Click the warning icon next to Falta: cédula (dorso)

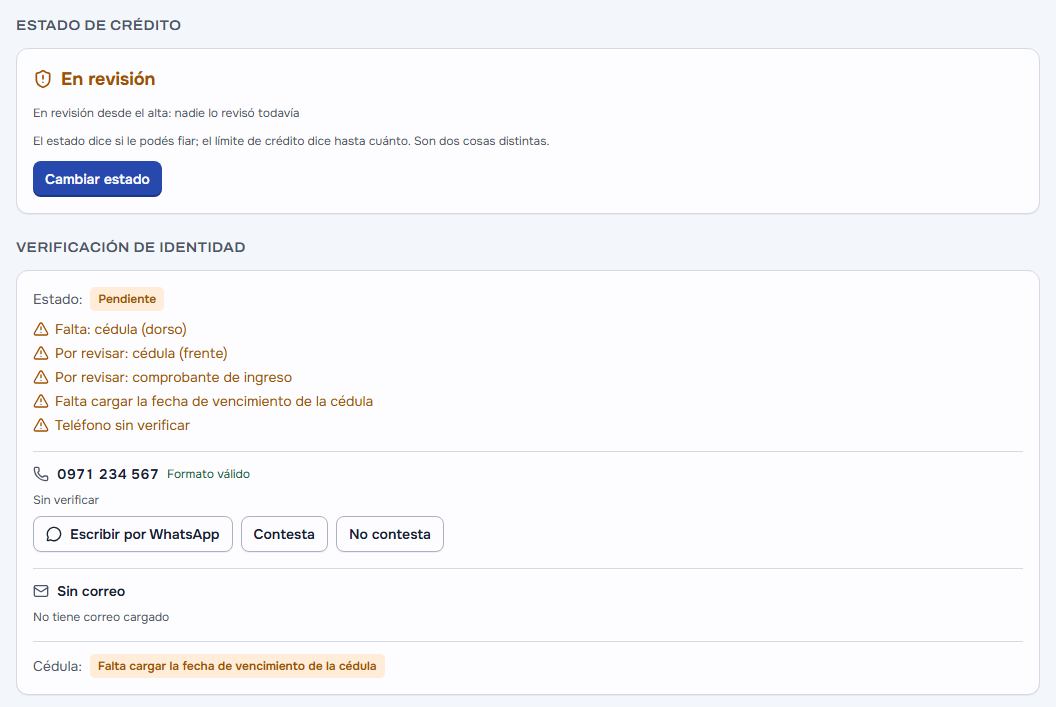pos(41,329)
